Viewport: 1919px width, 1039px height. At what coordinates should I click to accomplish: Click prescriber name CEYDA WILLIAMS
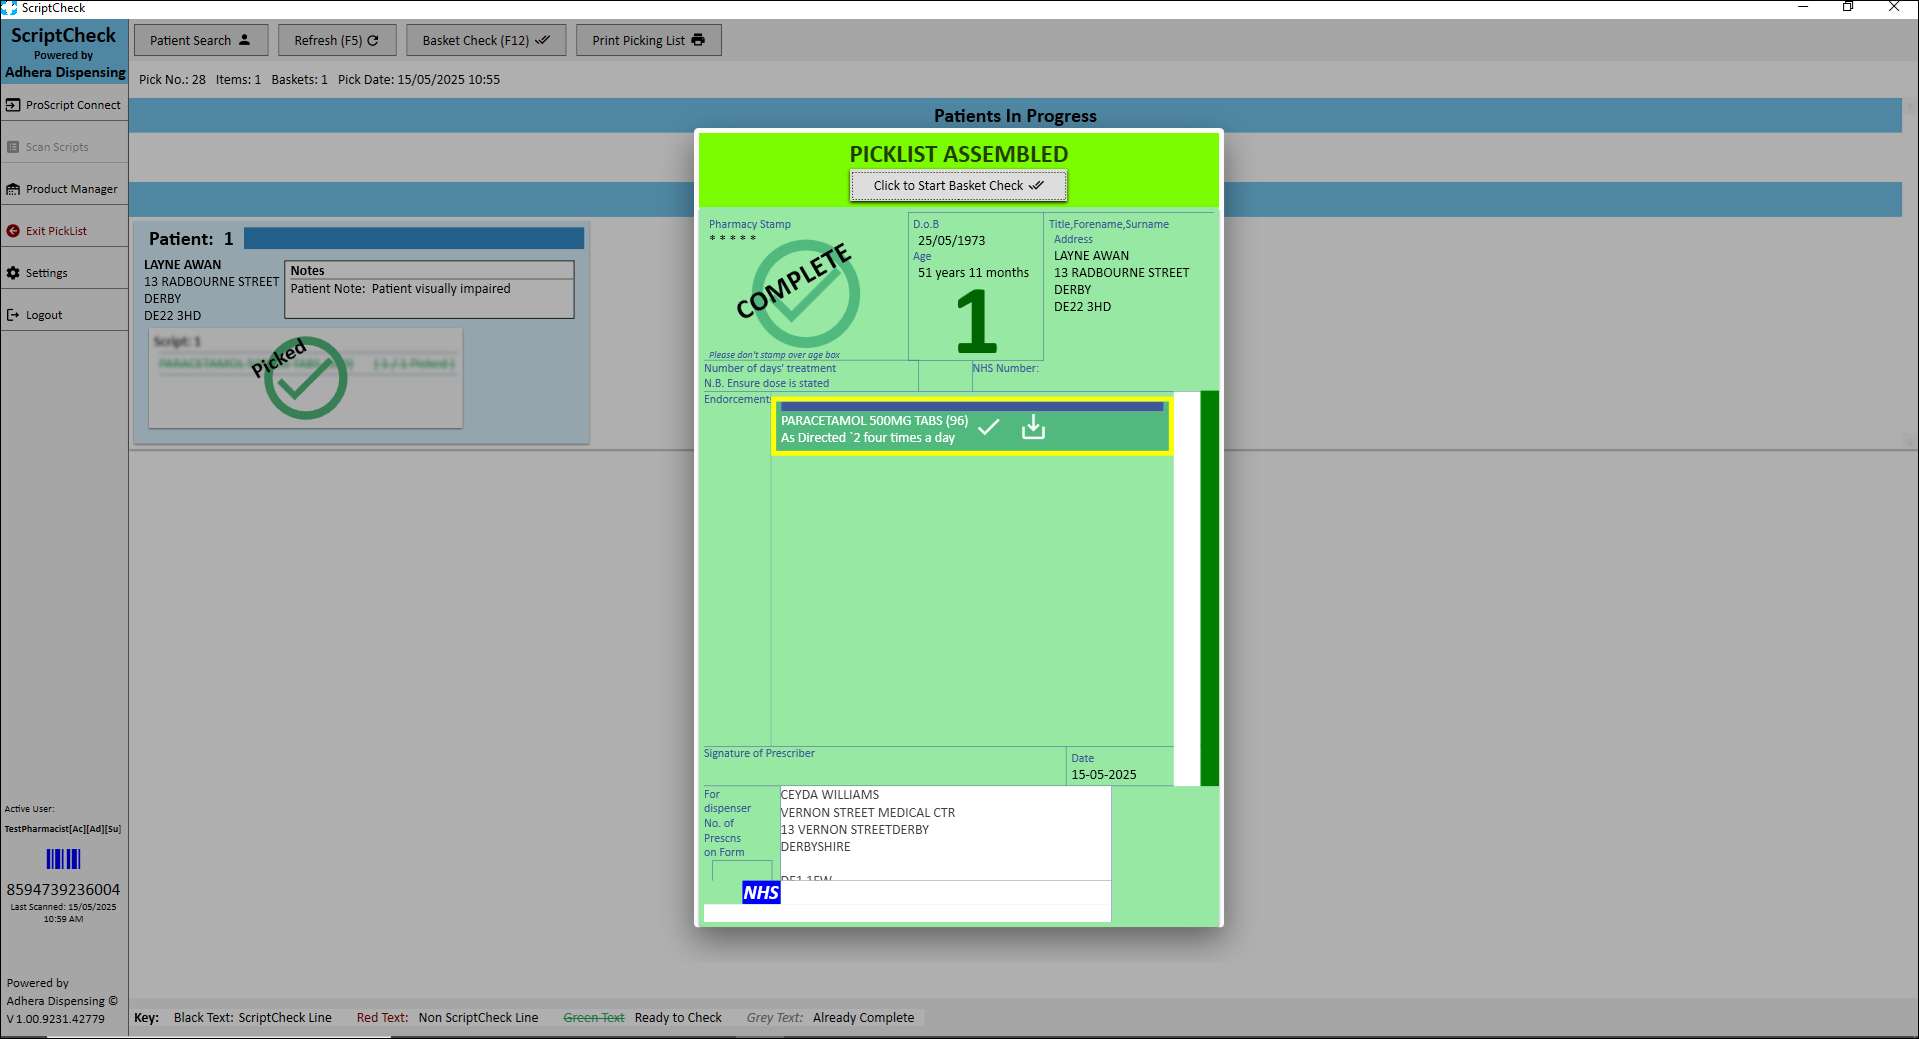pos(830,795)
